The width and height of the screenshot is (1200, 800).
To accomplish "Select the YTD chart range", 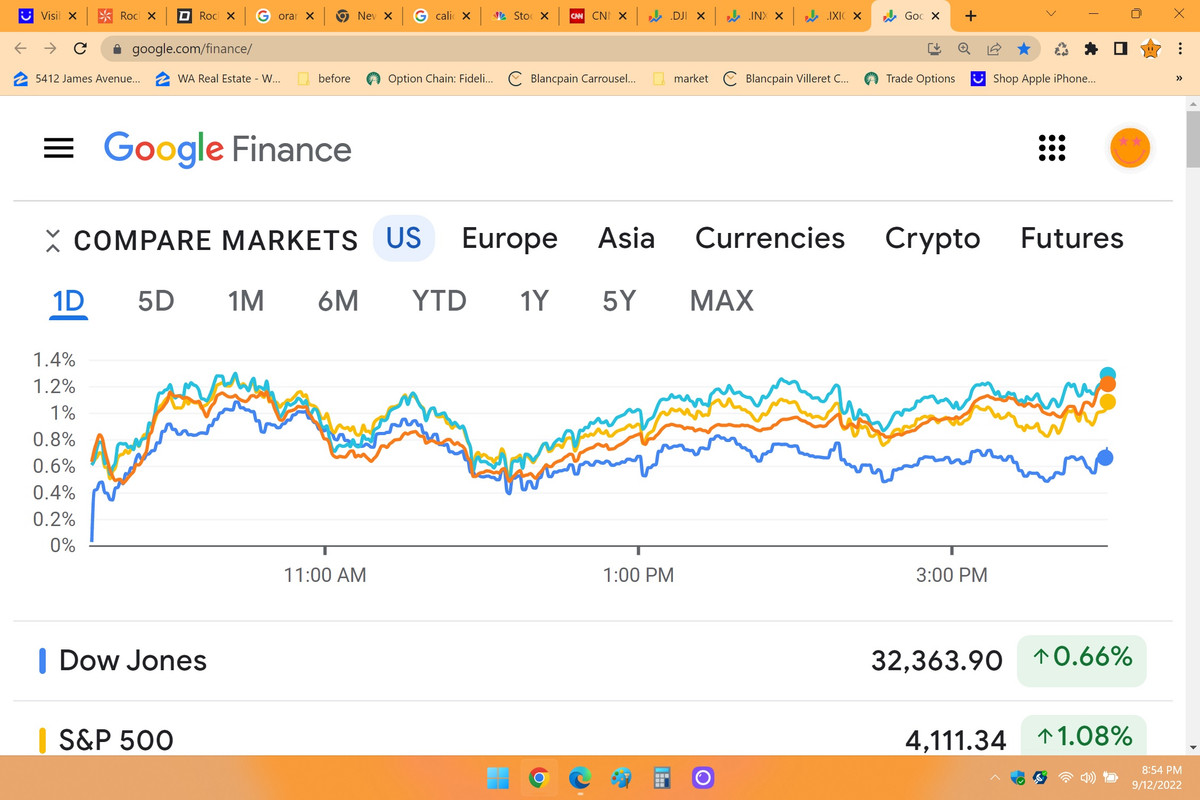I will [439, 300].
